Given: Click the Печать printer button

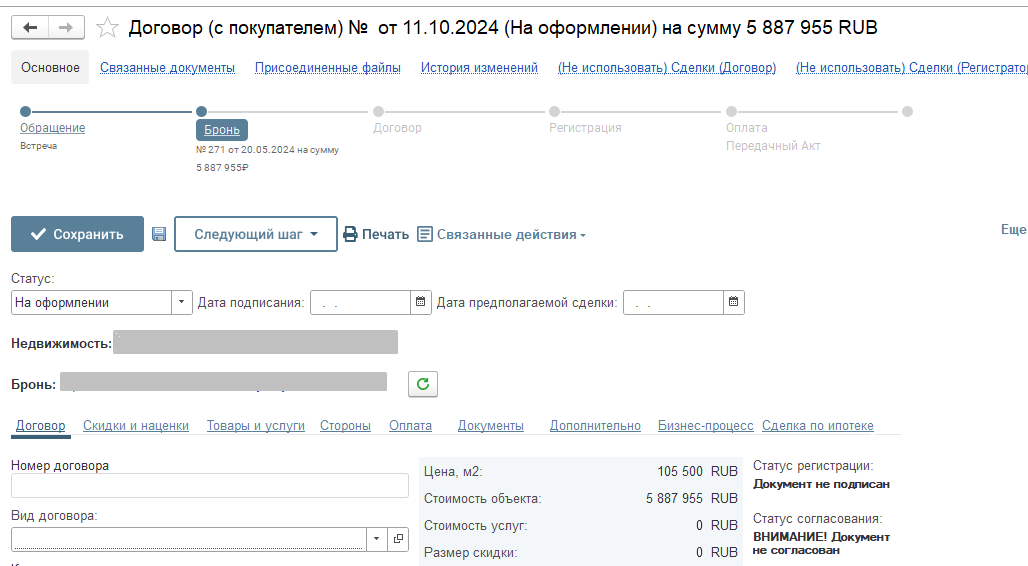Looking at the screenshot, I should 376,234.
